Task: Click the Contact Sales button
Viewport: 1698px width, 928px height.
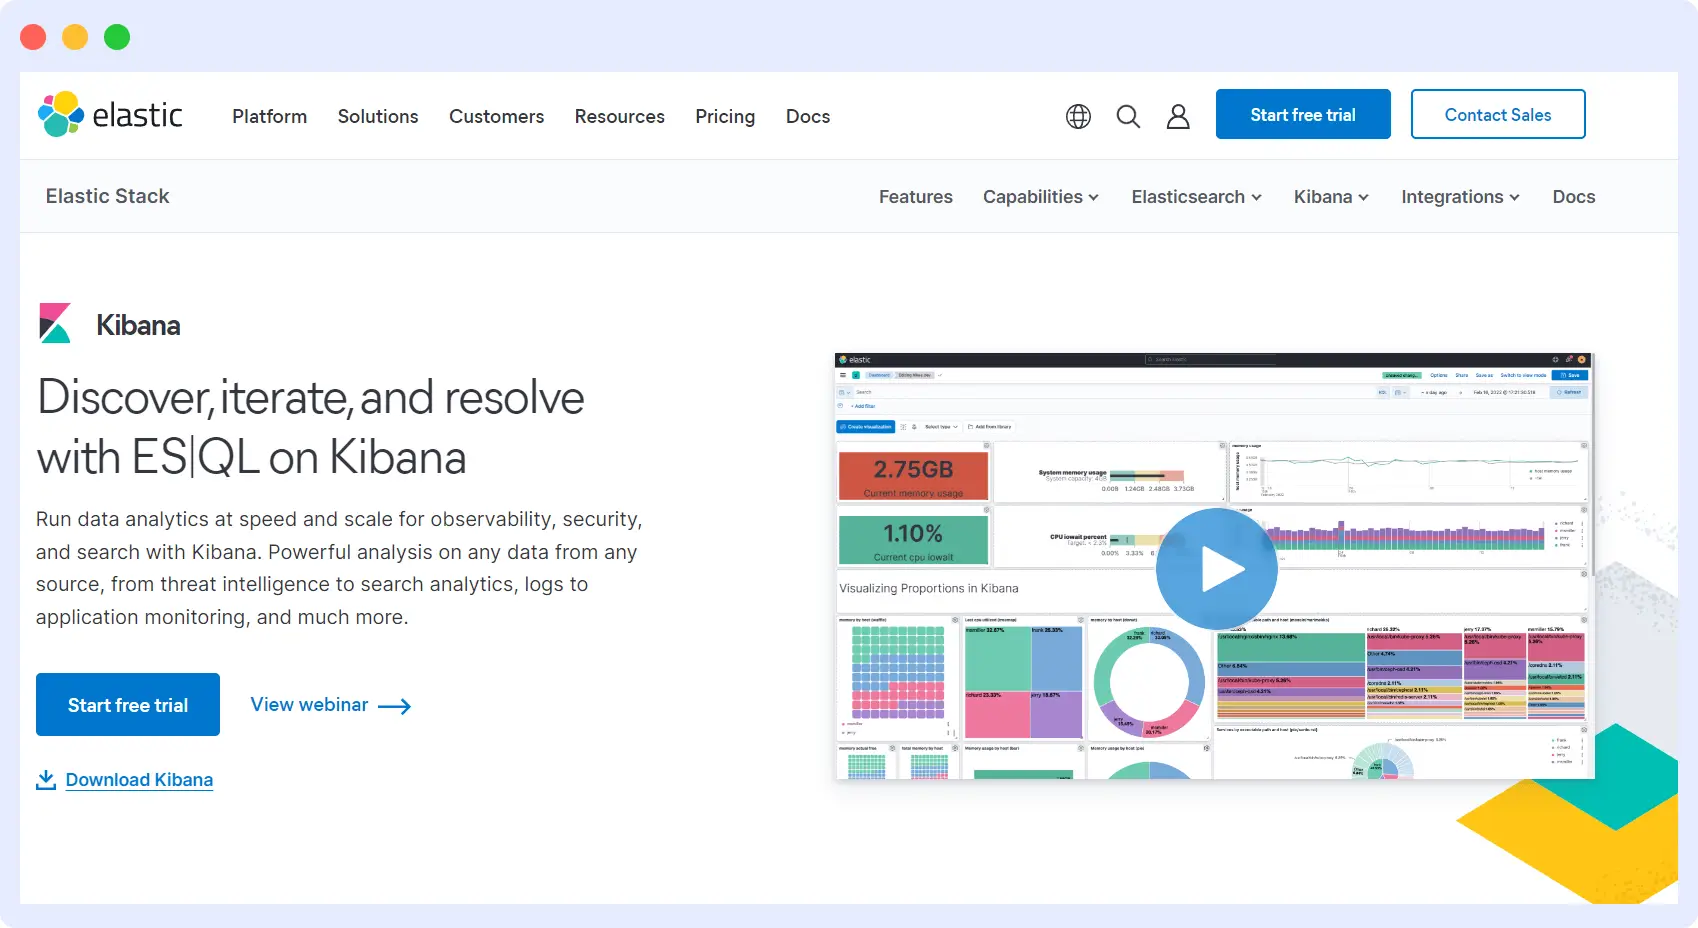Action: pos(1498,114)
